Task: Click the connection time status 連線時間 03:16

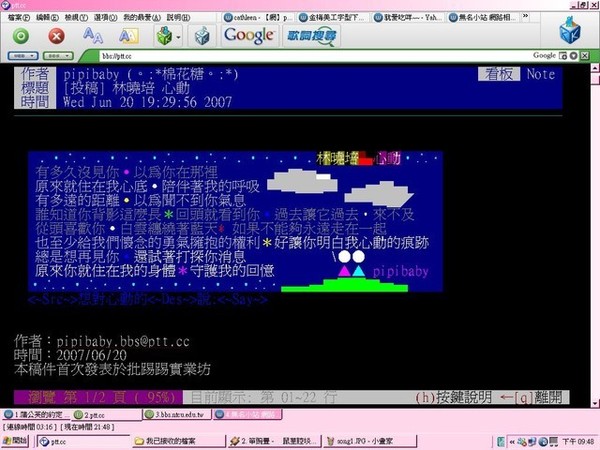Action: coord(30,426)
